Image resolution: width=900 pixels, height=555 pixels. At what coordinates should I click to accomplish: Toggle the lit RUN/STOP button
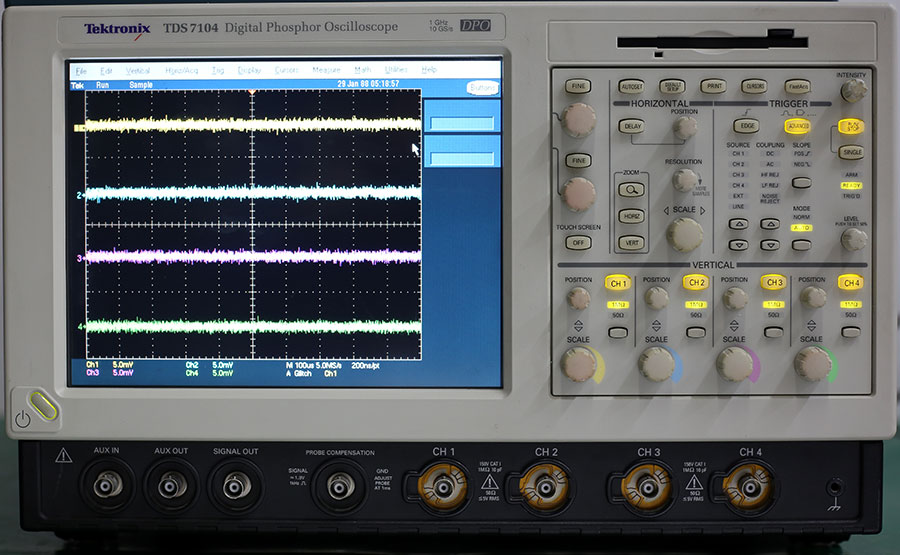(851, 126)
